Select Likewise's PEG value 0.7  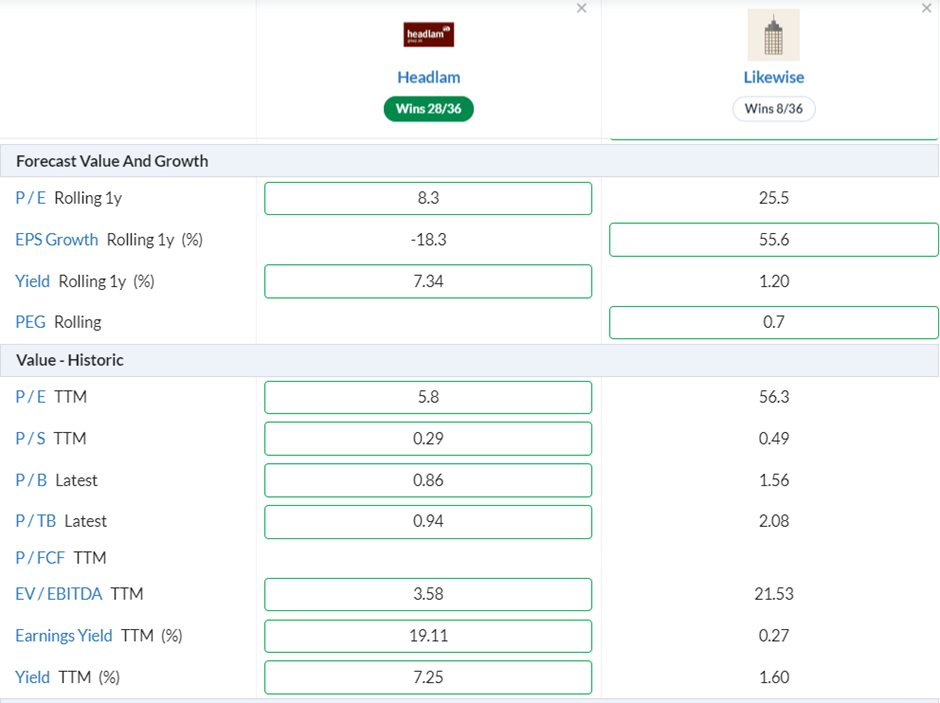coord(773,322)
